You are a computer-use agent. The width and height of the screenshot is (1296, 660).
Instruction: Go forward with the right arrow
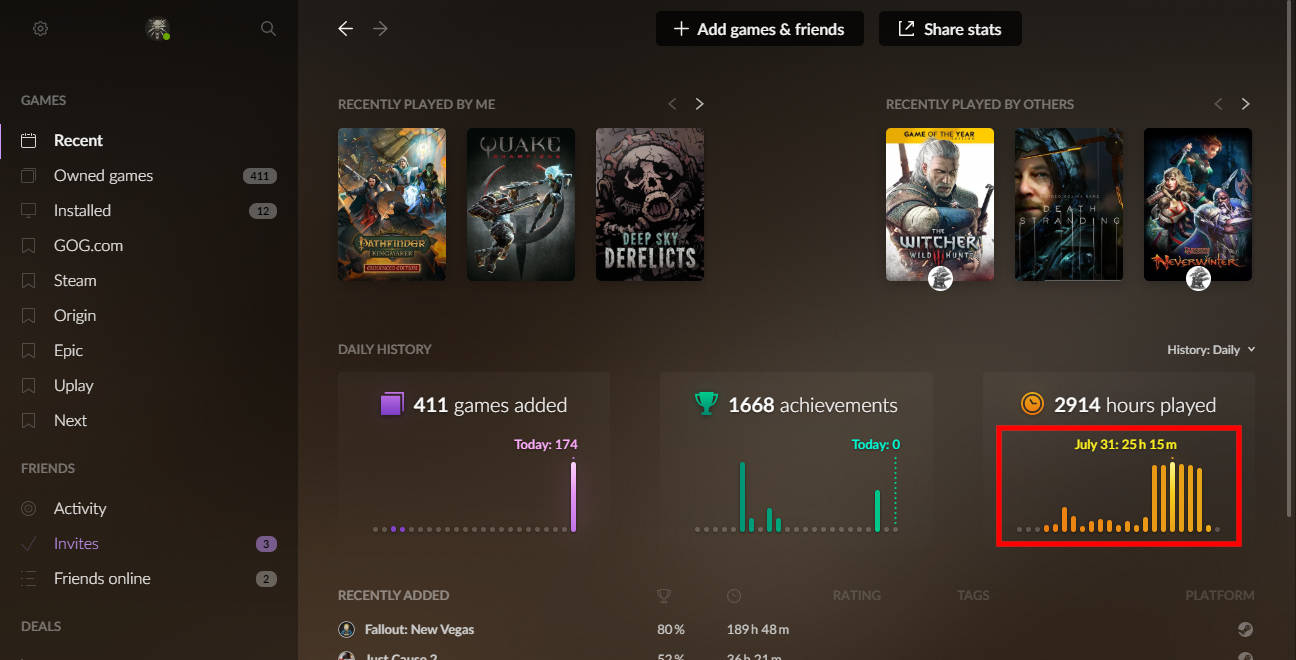coord(380,29)
